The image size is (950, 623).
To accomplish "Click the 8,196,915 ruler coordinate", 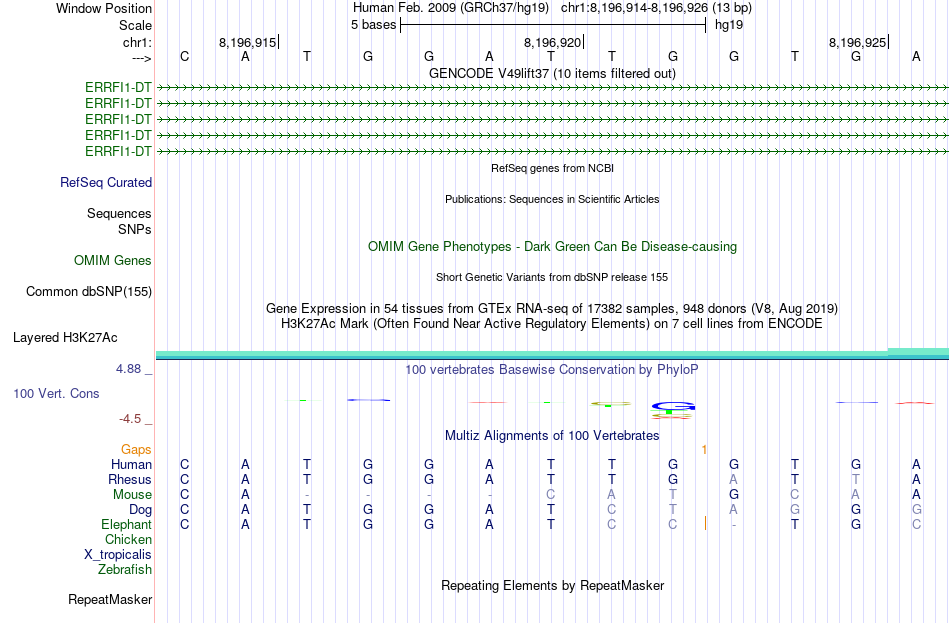I will coord(247,42).
